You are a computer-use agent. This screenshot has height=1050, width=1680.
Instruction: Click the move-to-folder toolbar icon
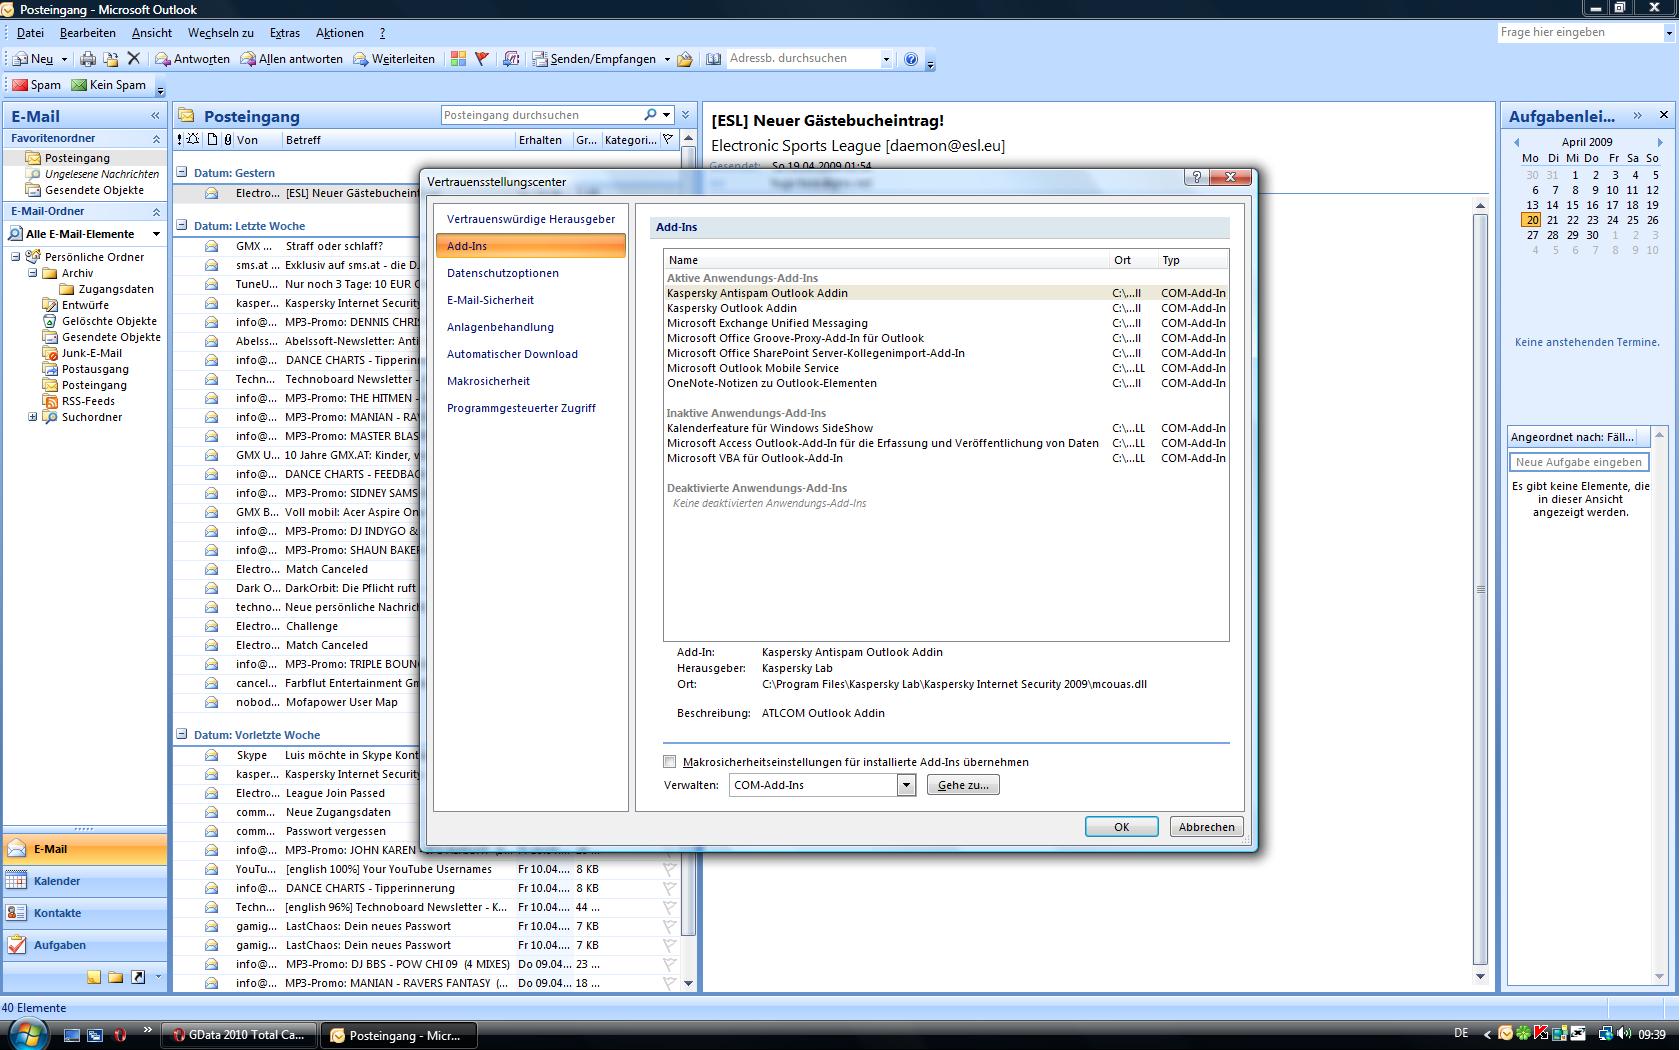(x=111, y=59)
